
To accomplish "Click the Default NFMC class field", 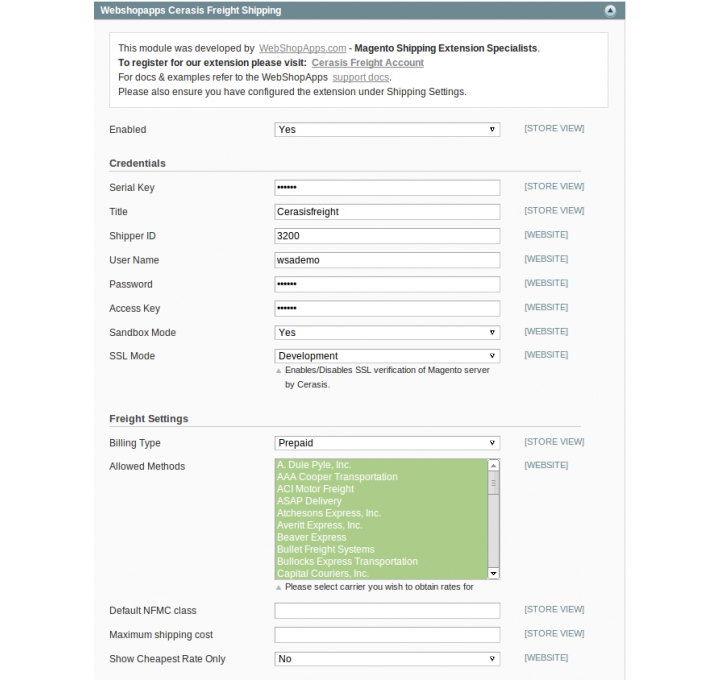I will point(387,611).
